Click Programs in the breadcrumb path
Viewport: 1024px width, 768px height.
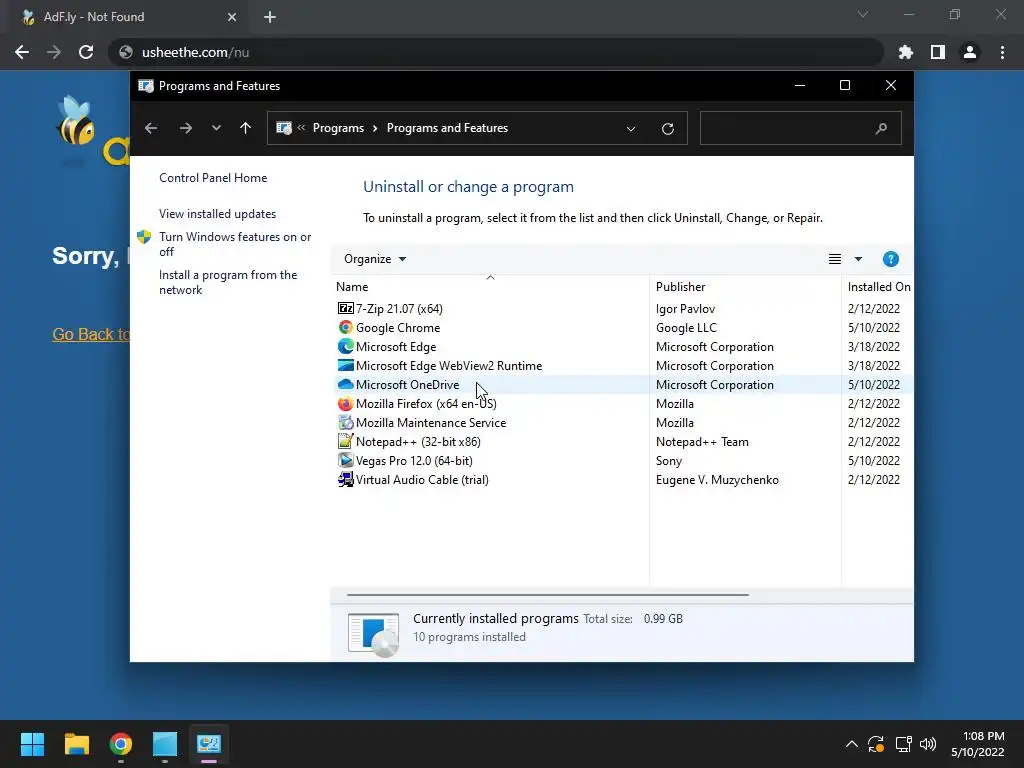[338, 128]
